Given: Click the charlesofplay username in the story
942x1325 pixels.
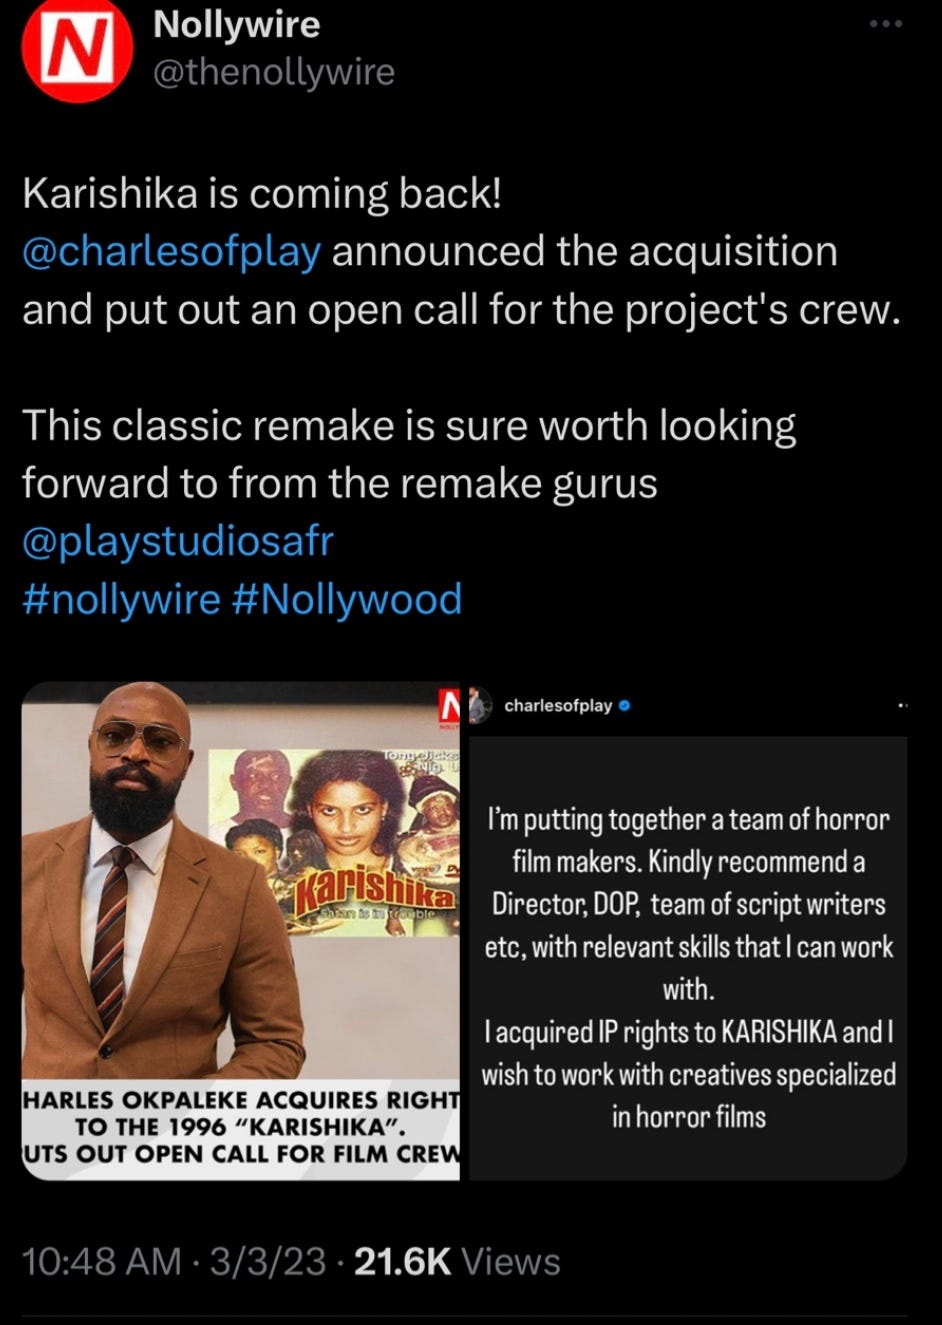Looking at the screenshot, I should (x=558, y=706).
